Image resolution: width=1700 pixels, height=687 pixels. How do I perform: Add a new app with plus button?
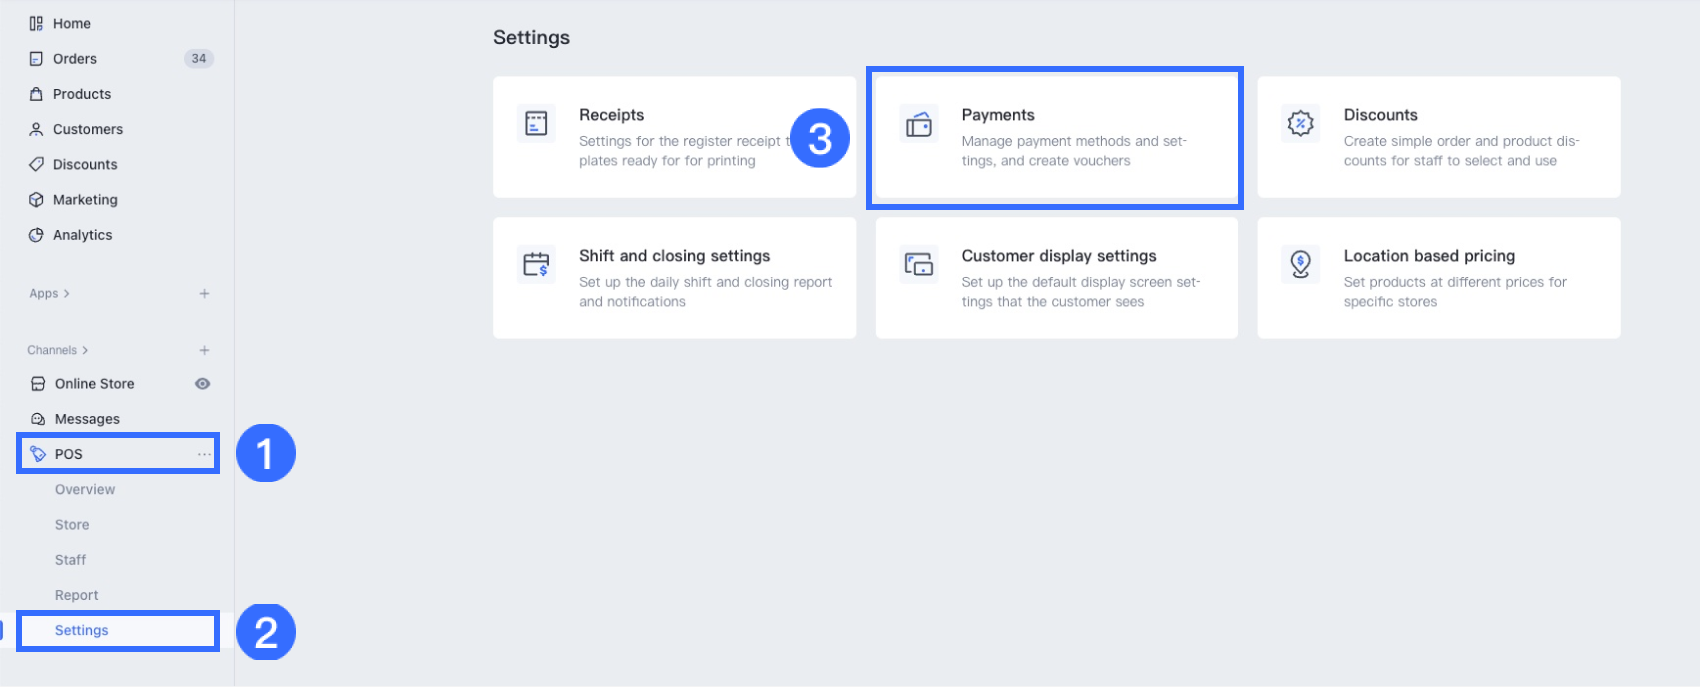coord(204,294)
